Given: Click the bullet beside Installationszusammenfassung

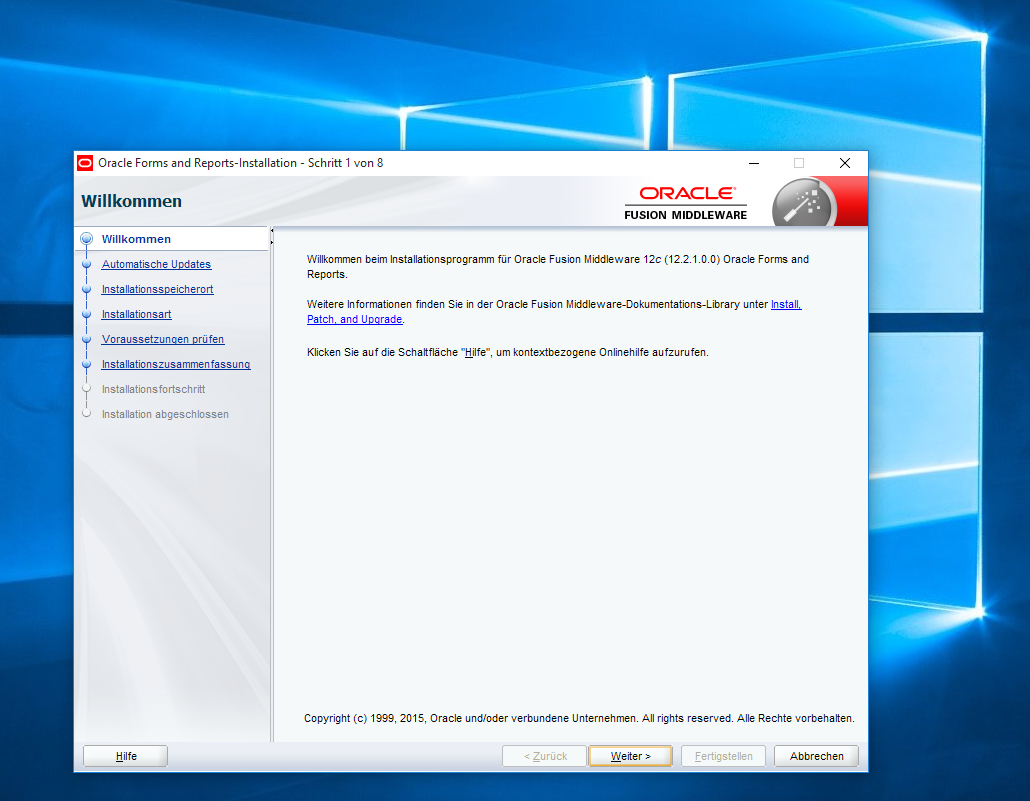Looking at the screenshot, I should click(86, 364).
